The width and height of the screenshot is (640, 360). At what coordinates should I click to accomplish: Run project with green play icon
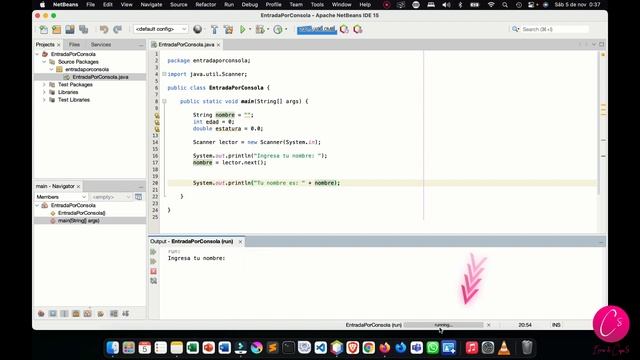243,29
